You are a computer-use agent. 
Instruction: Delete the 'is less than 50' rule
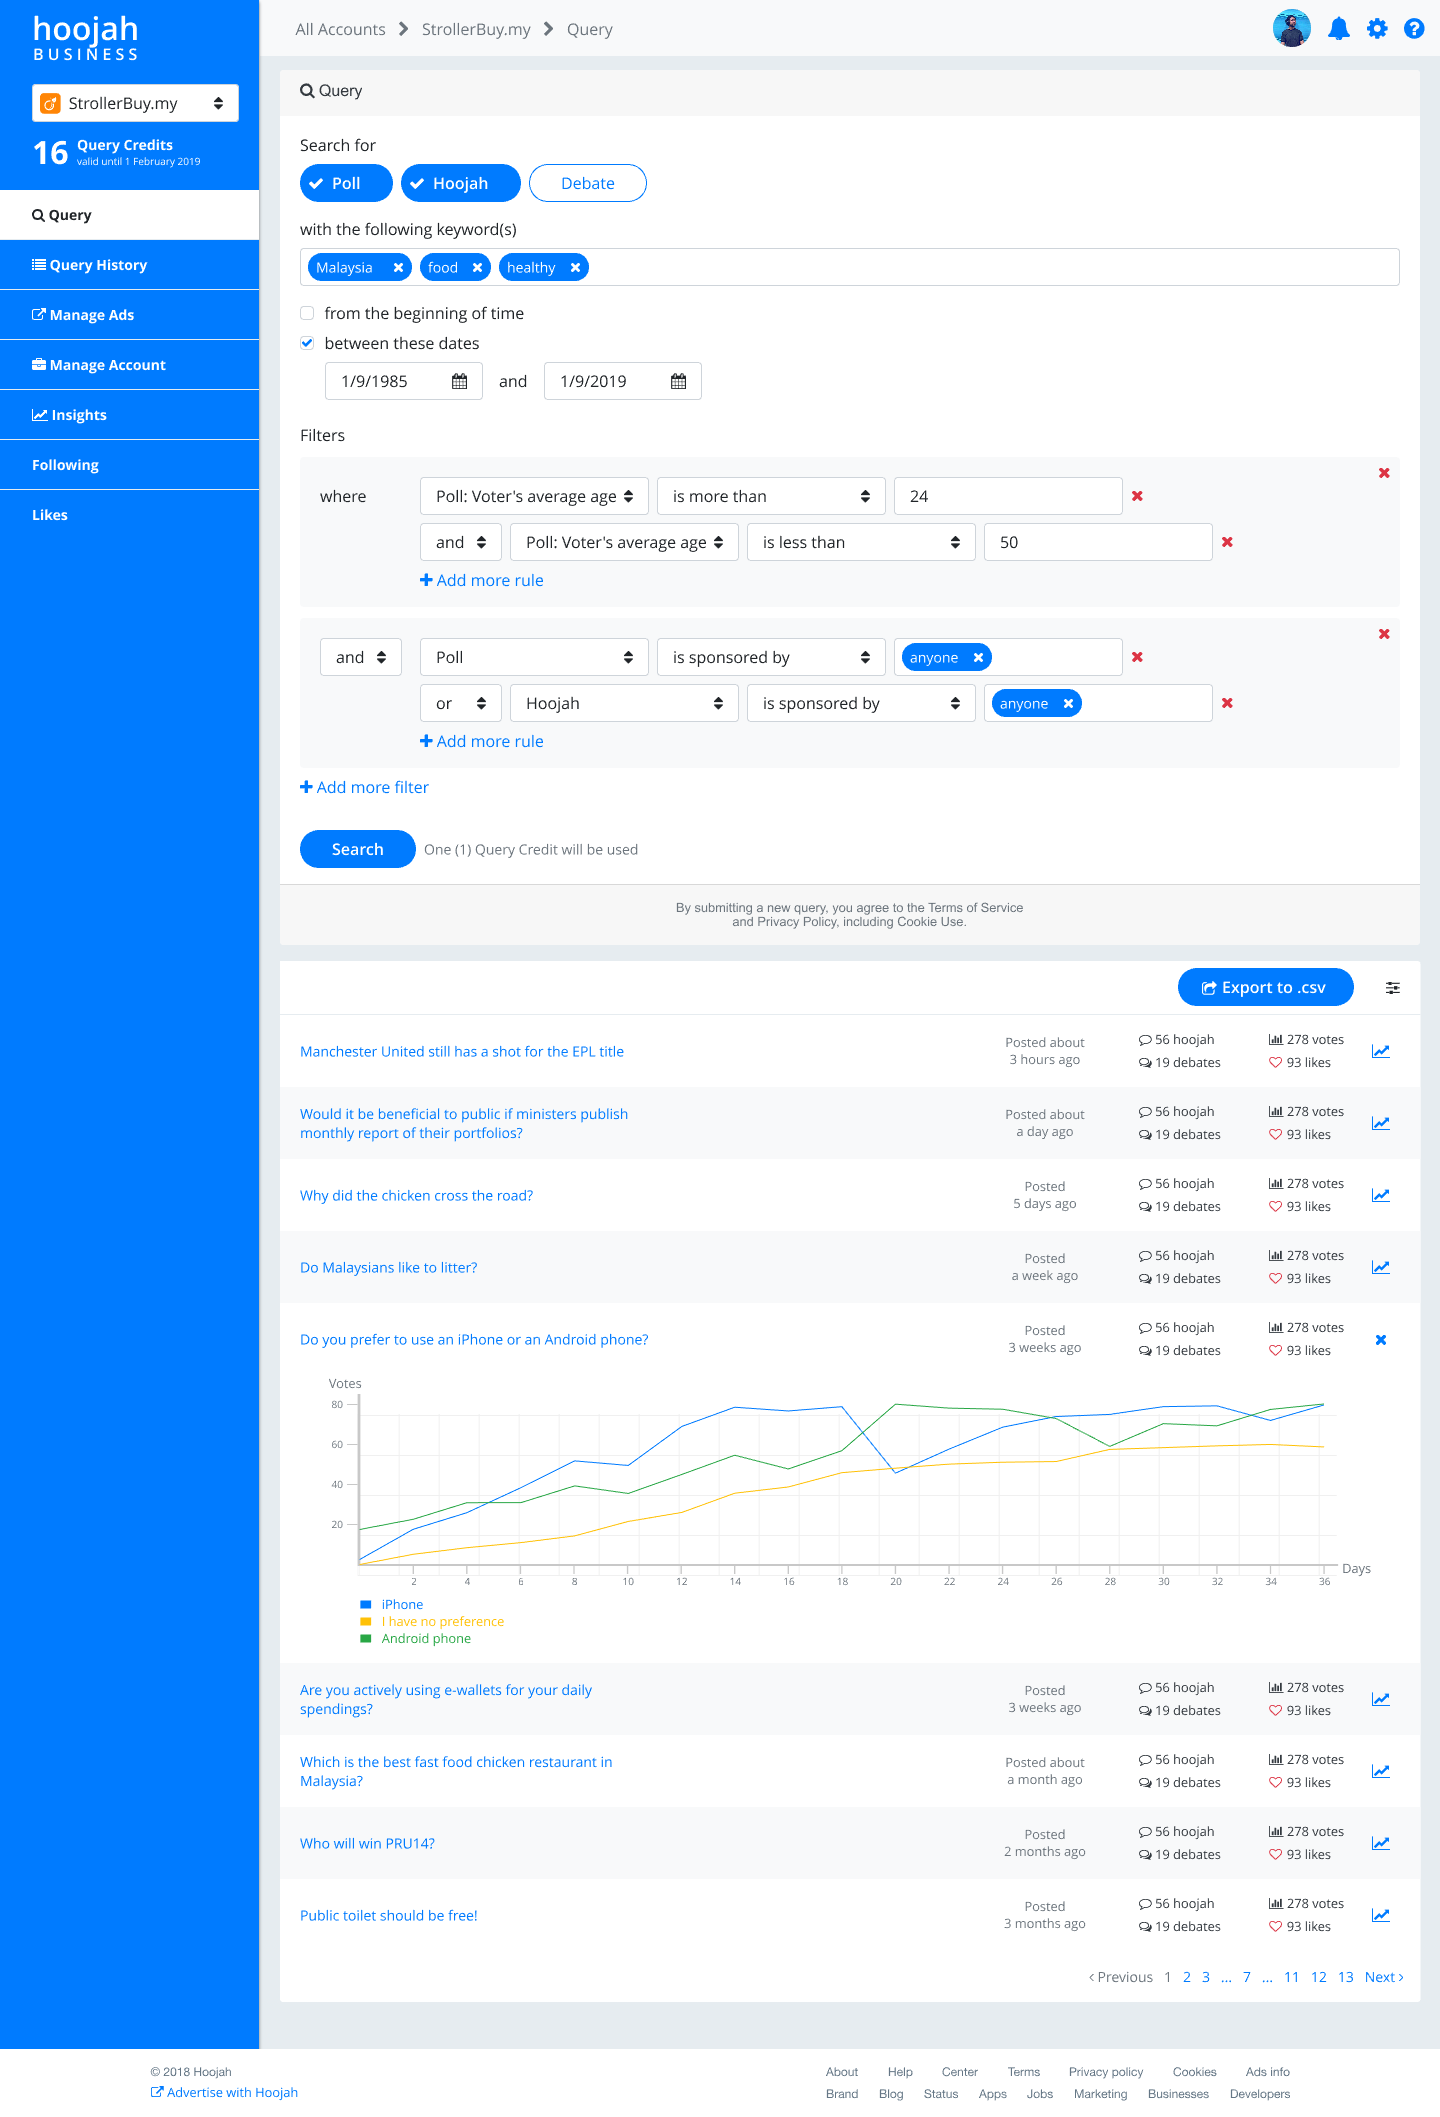point(1227,542)
